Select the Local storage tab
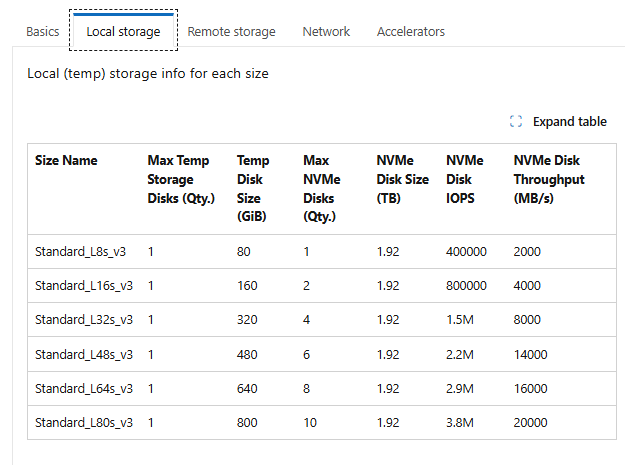The image size is (625, 465). pos(123,31)
